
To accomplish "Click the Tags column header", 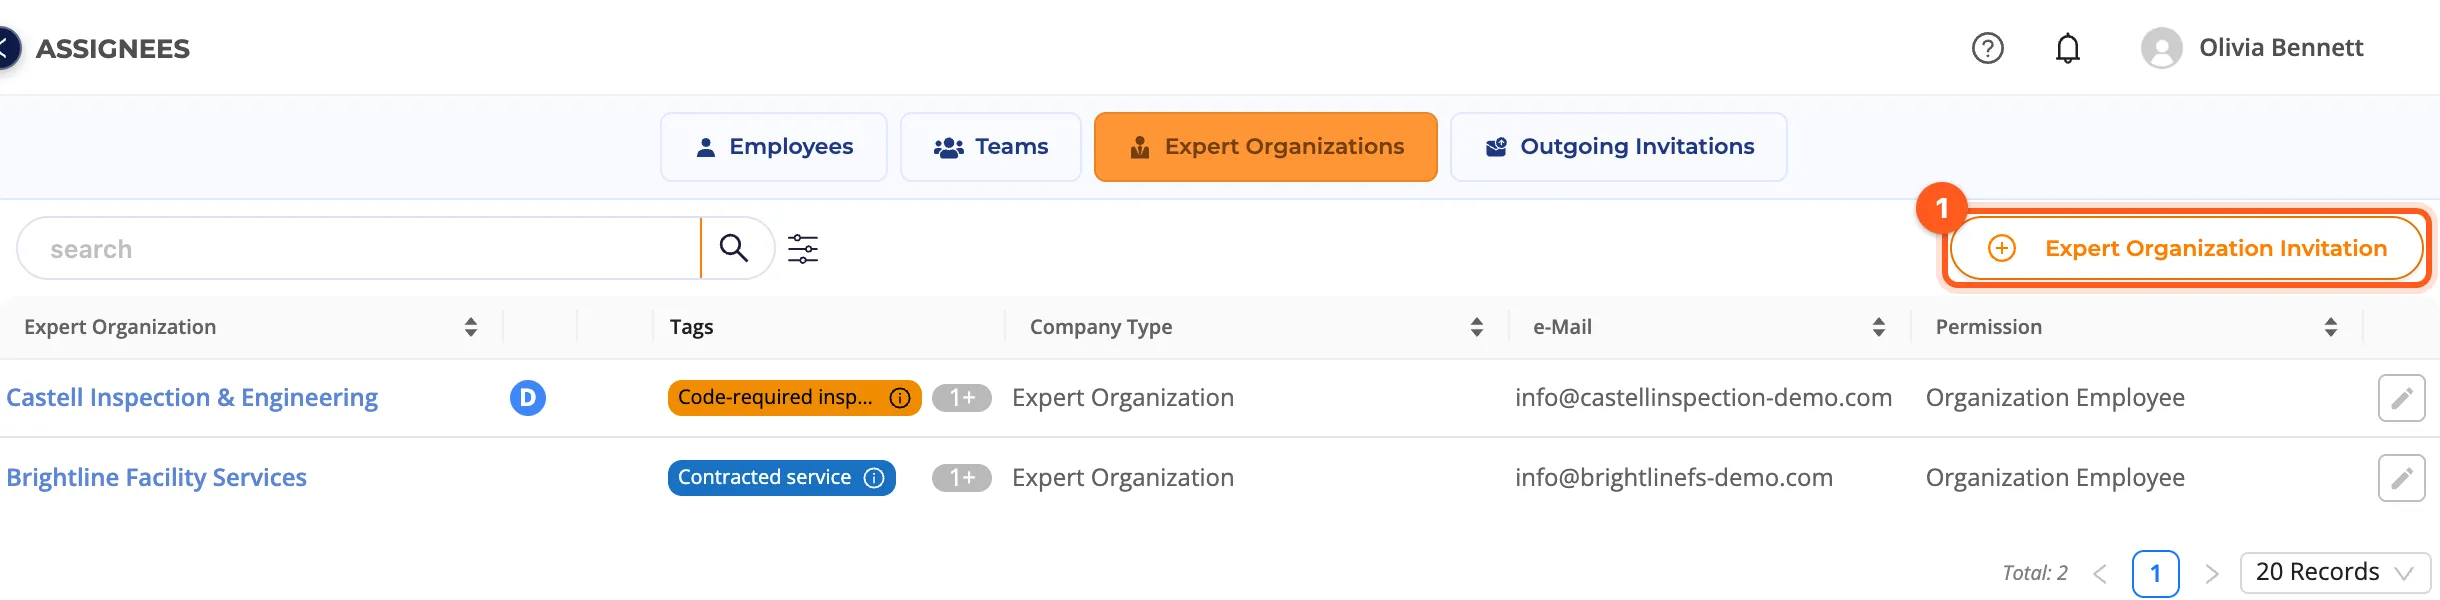I will (x=691, y=327).
